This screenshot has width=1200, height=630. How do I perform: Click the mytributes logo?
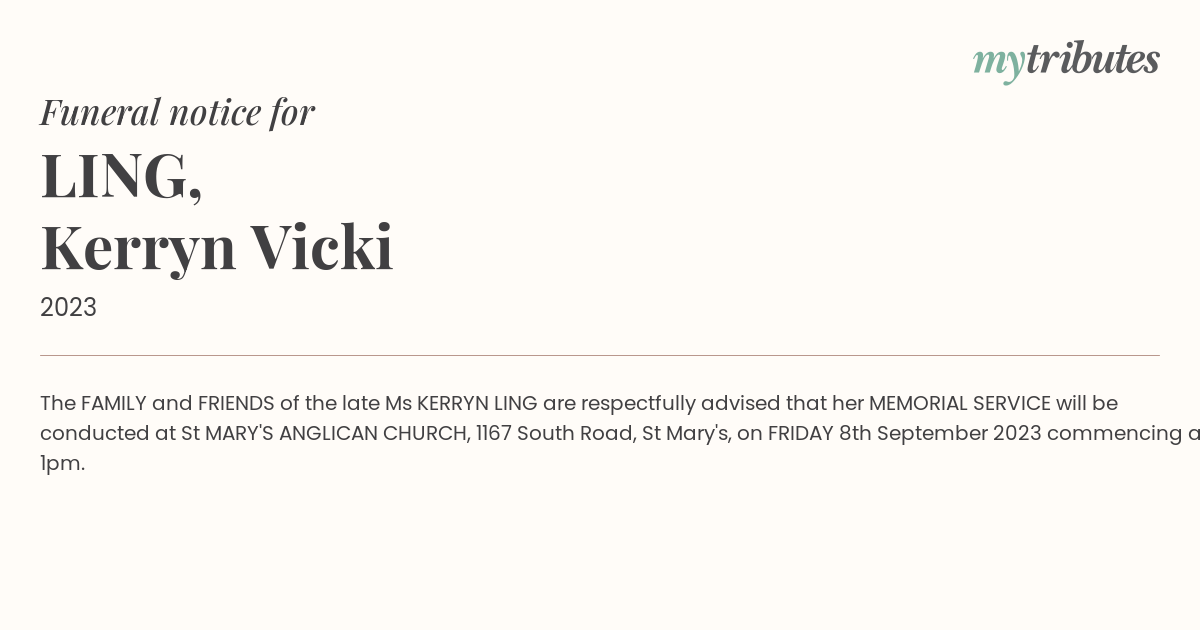[1066, 60]
